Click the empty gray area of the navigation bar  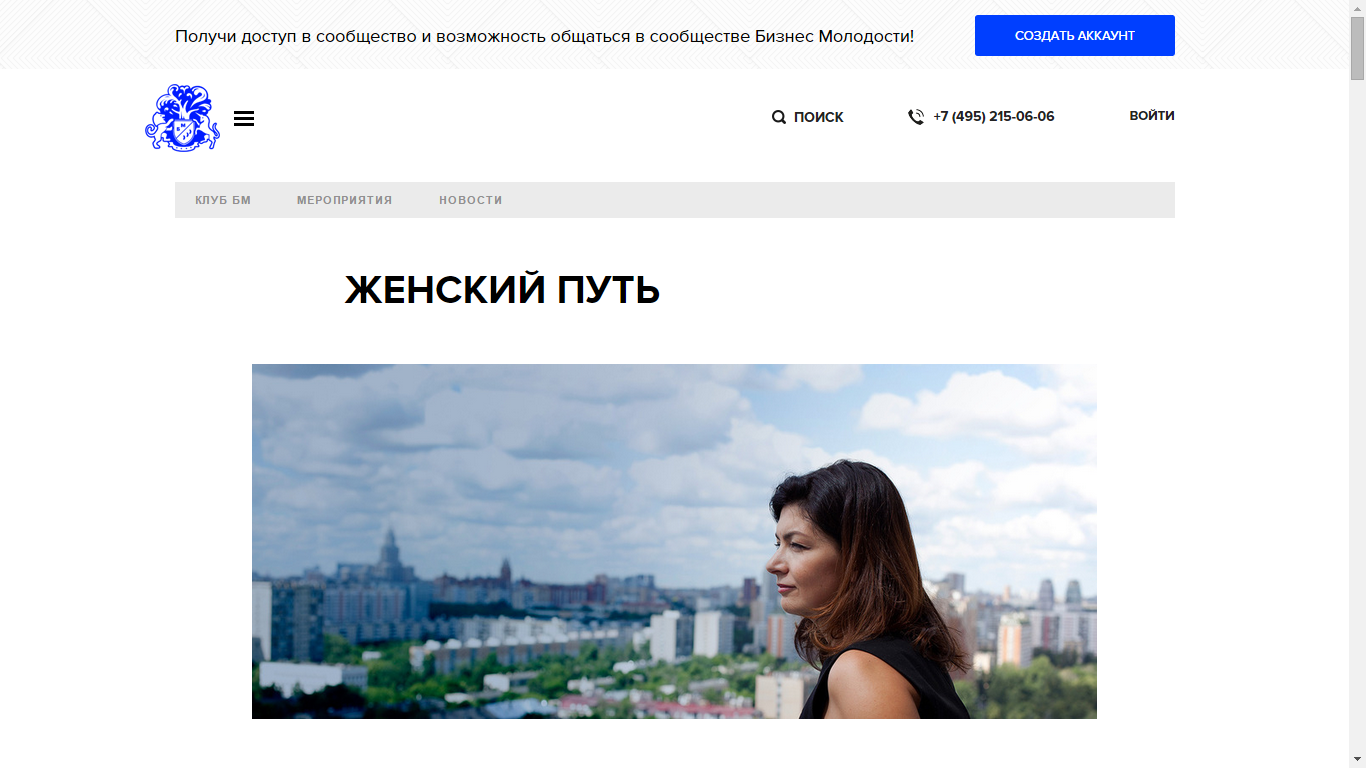tap(840, 200)
